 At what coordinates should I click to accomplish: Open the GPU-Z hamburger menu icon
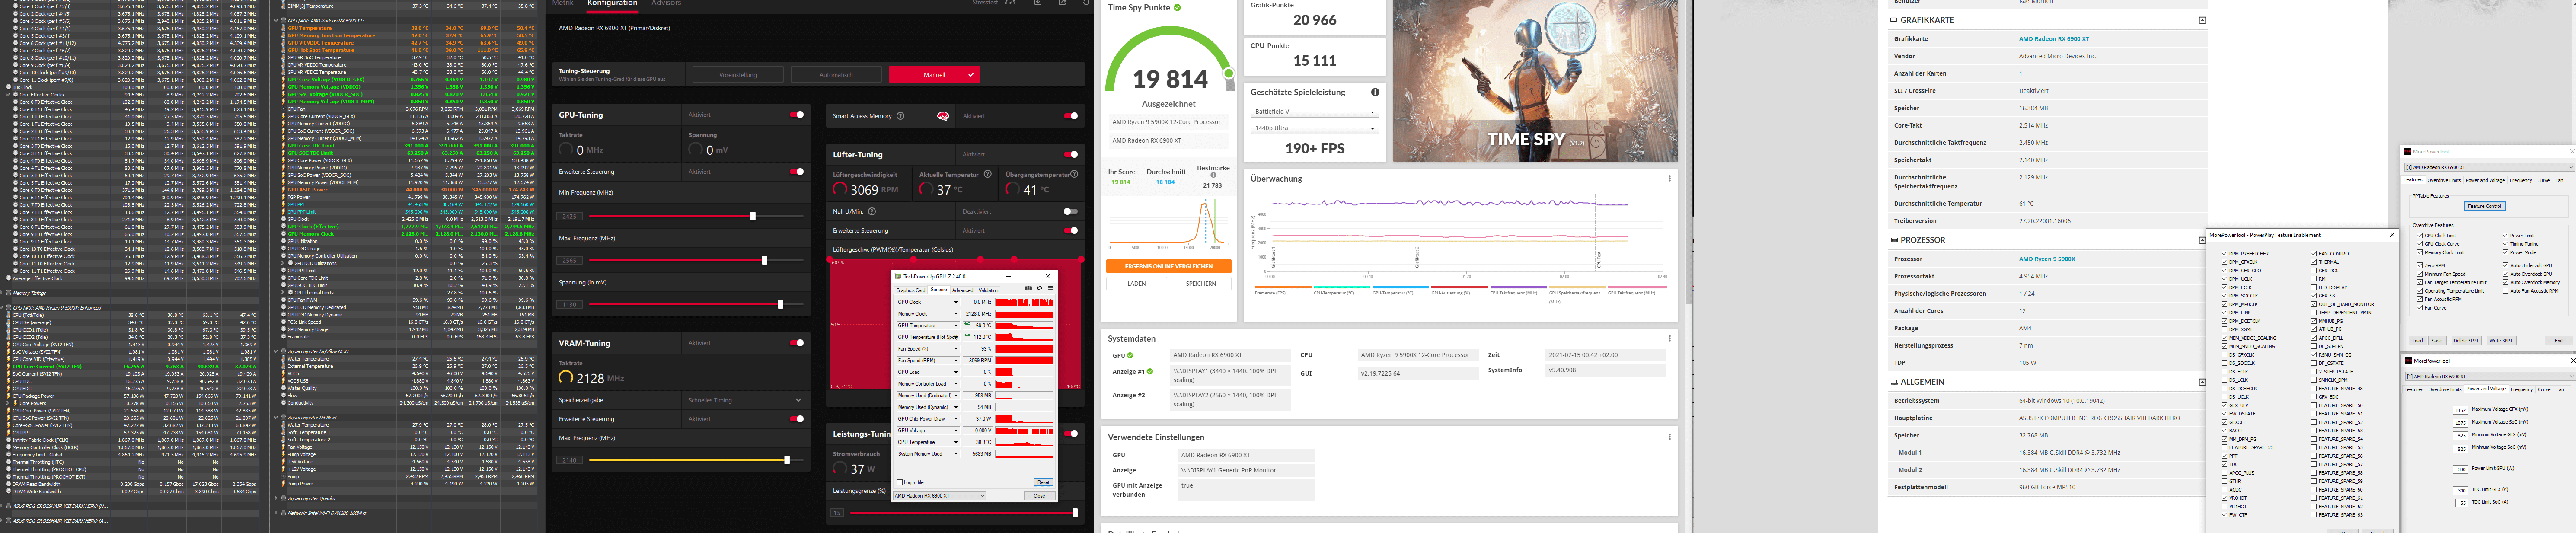pos(1051,288)
